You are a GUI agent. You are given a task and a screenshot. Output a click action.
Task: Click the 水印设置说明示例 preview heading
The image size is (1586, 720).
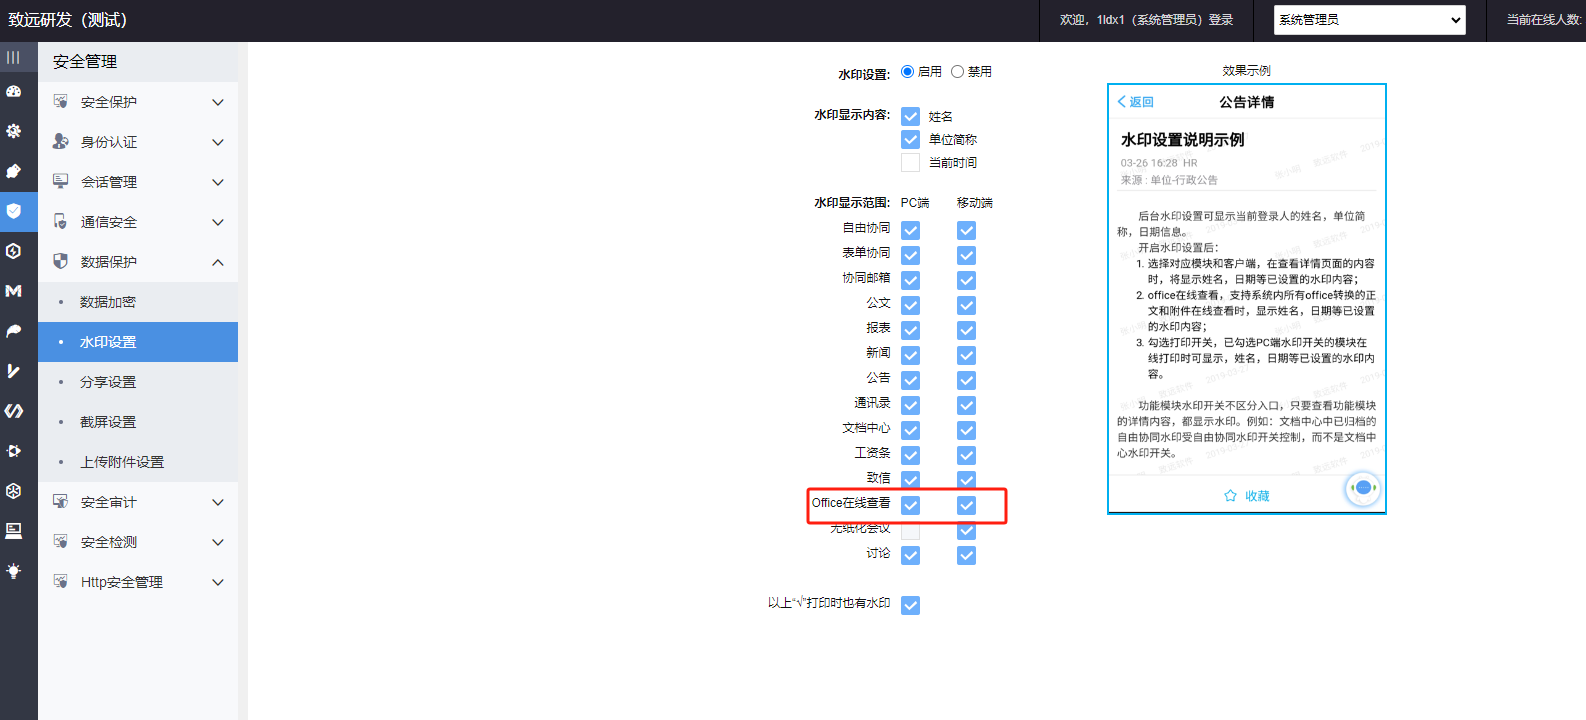[x=1183, y=140]
